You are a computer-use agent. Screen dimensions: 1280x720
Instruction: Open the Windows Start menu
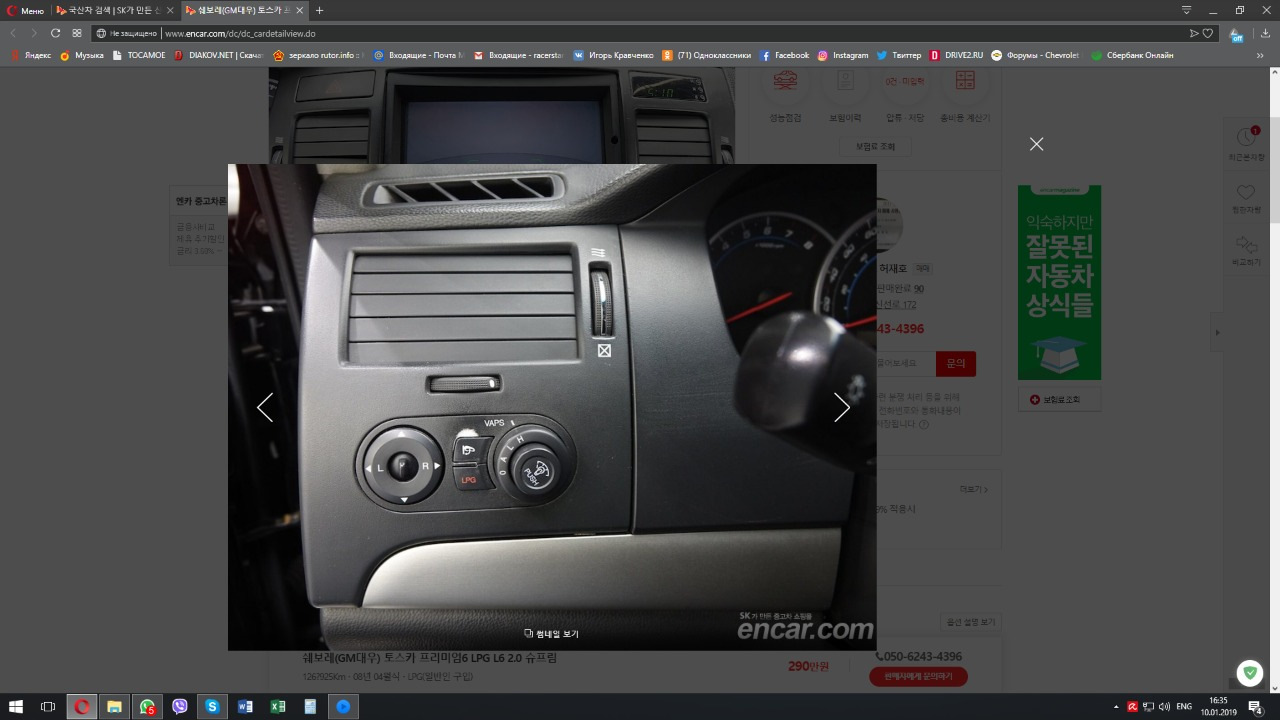click(x=16, y=706)
